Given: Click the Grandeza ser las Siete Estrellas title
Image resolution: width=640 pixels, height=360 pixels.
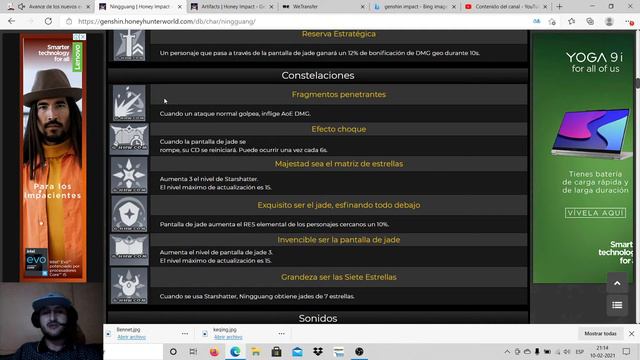Looking at the screenshot, I should 338,277.
